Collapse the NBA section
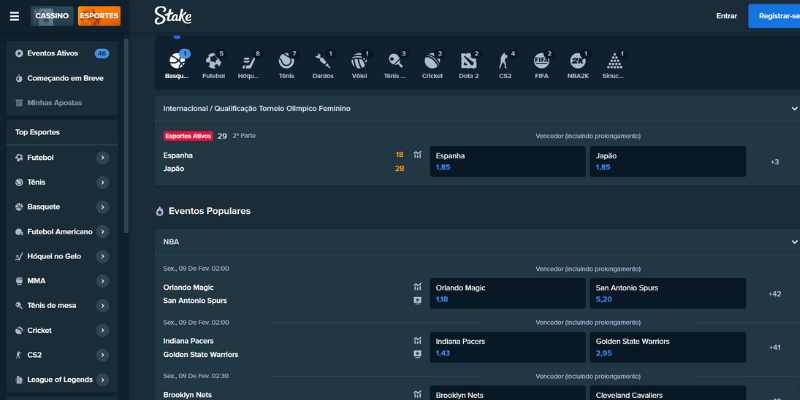The width and height of the screenshot is (800, 400). click(x=794, y=242)
